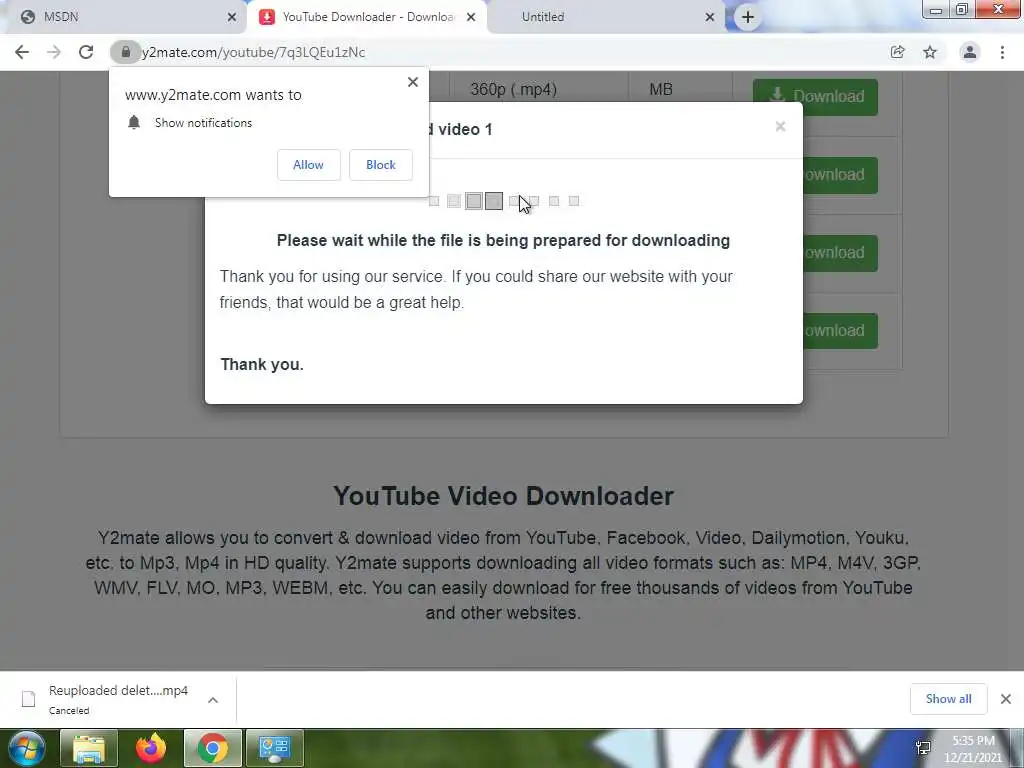The image size is (1024, 768).
Task: Click the 'YouTube Video Downloader' heading
Action: [x=503, y=496]
